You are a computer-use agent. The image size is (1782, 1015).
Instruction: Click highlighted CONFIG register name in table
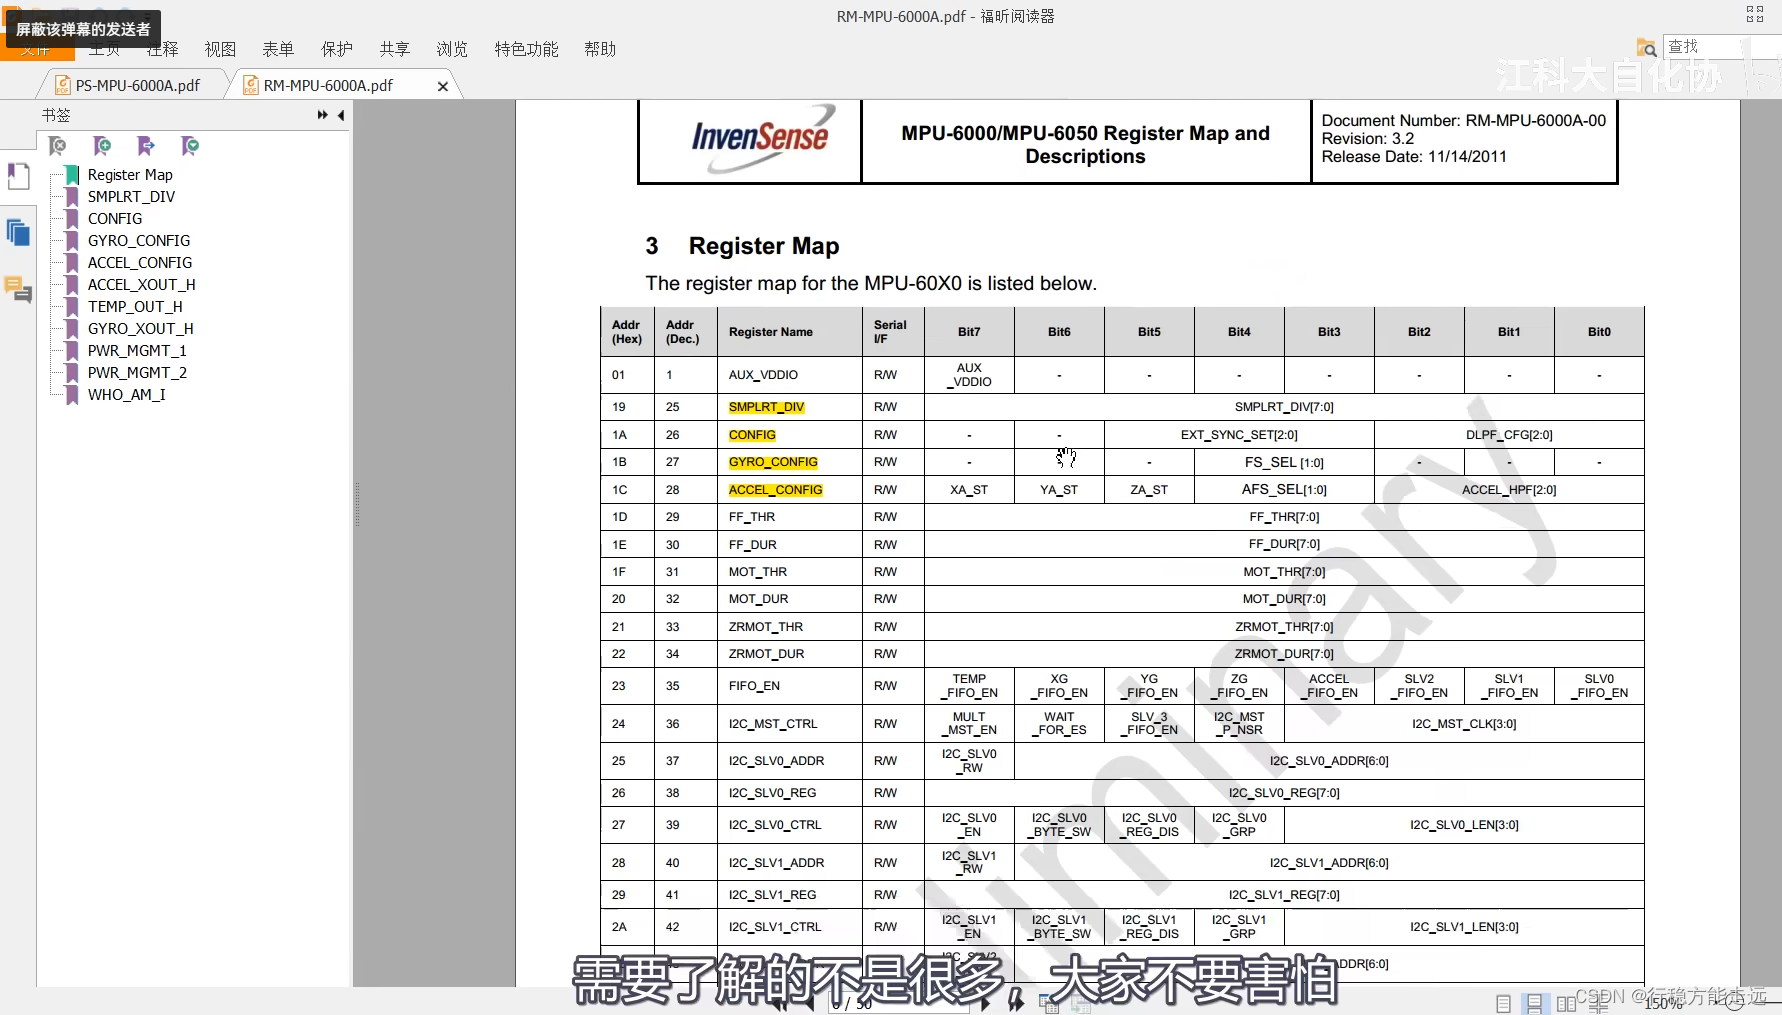(752, 435)
